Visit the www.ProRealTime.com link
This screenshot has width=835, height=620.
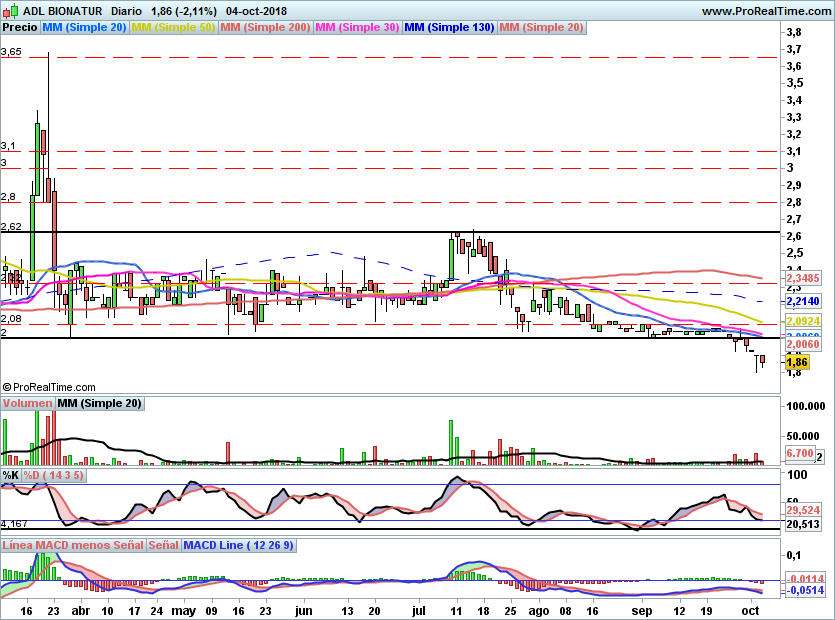coord(766,11)
